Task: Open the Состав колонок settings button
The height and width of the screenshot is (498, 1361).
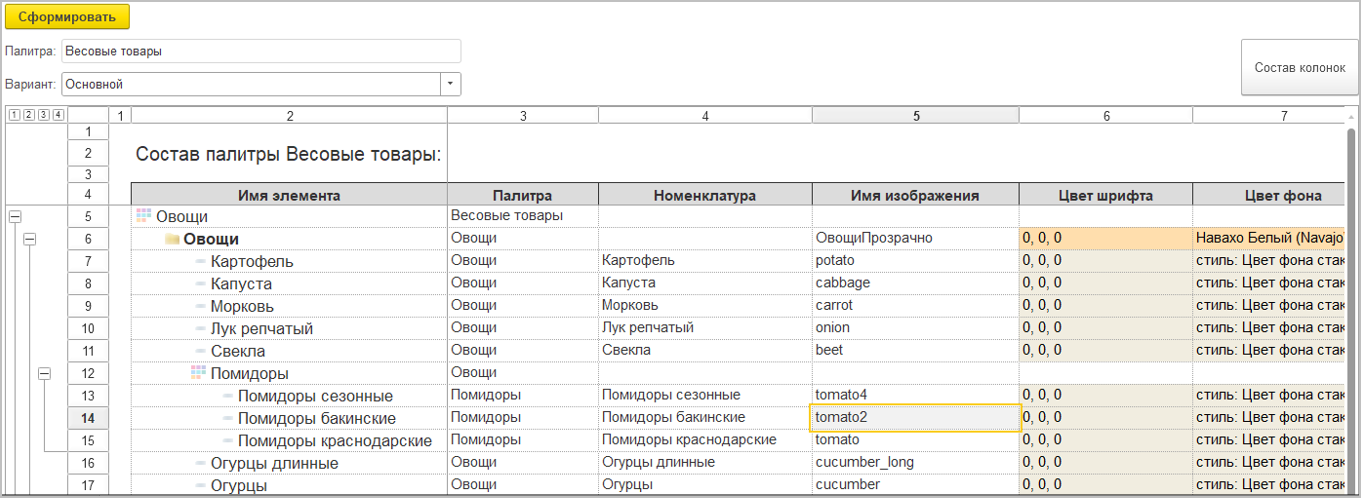Action: (1299, 68)
